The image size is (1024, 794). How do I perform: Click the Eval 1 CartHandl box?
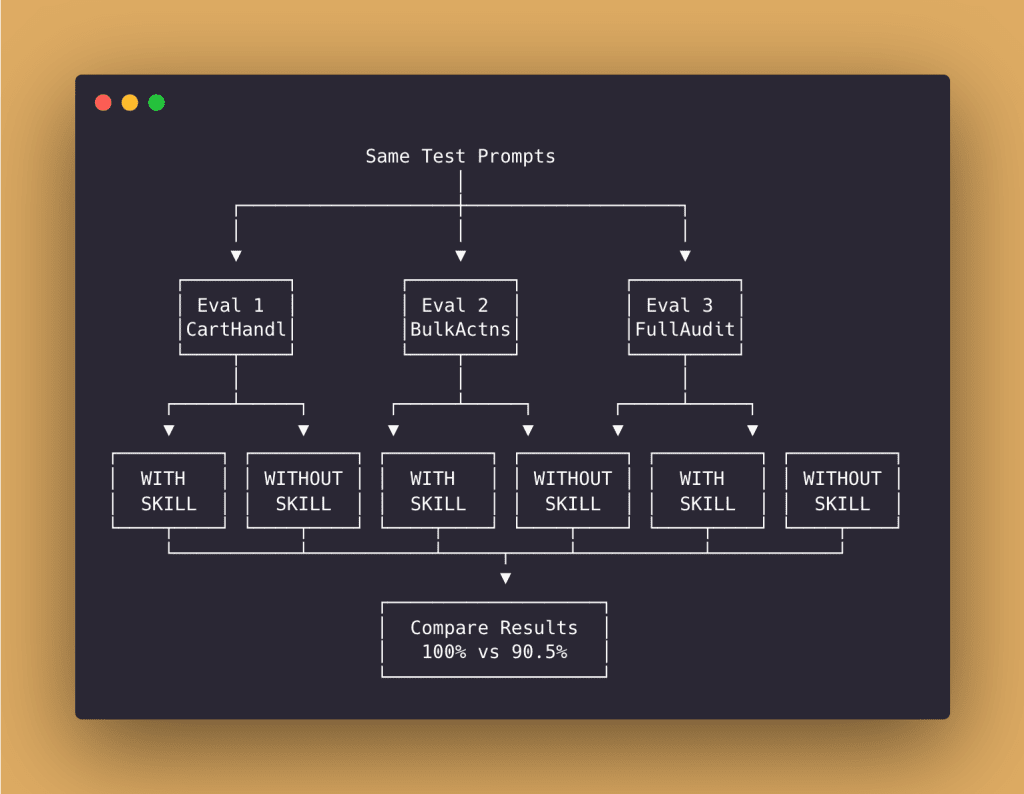(236, 317)
